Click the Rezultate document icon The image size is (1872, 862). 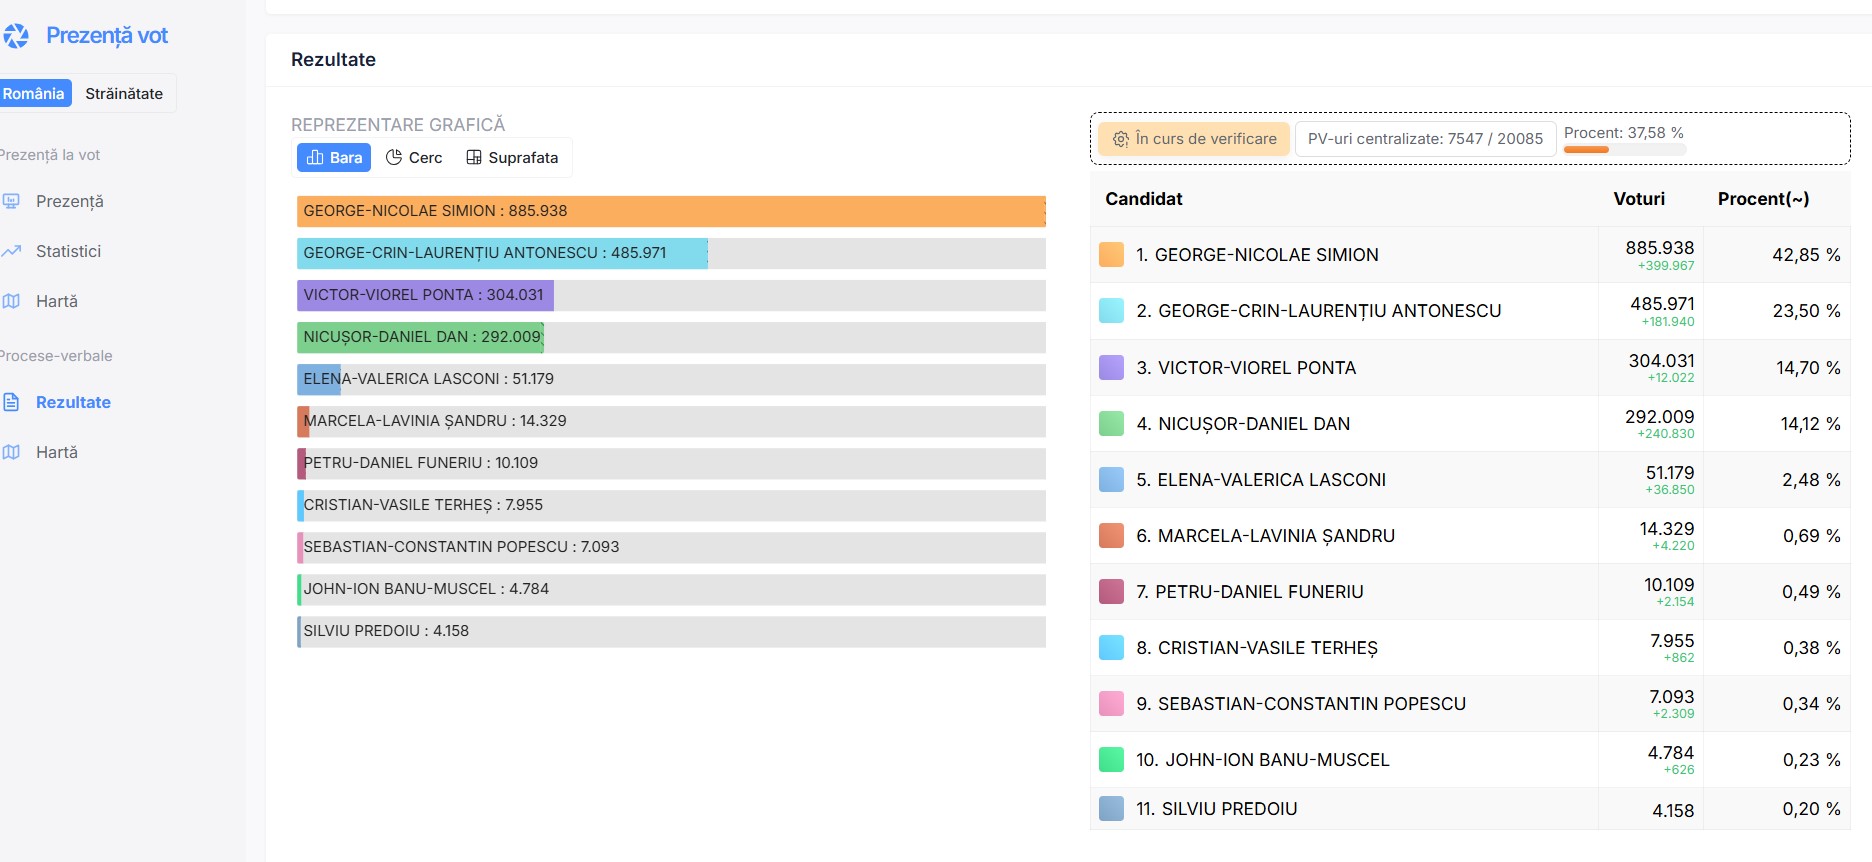point(12,402)
